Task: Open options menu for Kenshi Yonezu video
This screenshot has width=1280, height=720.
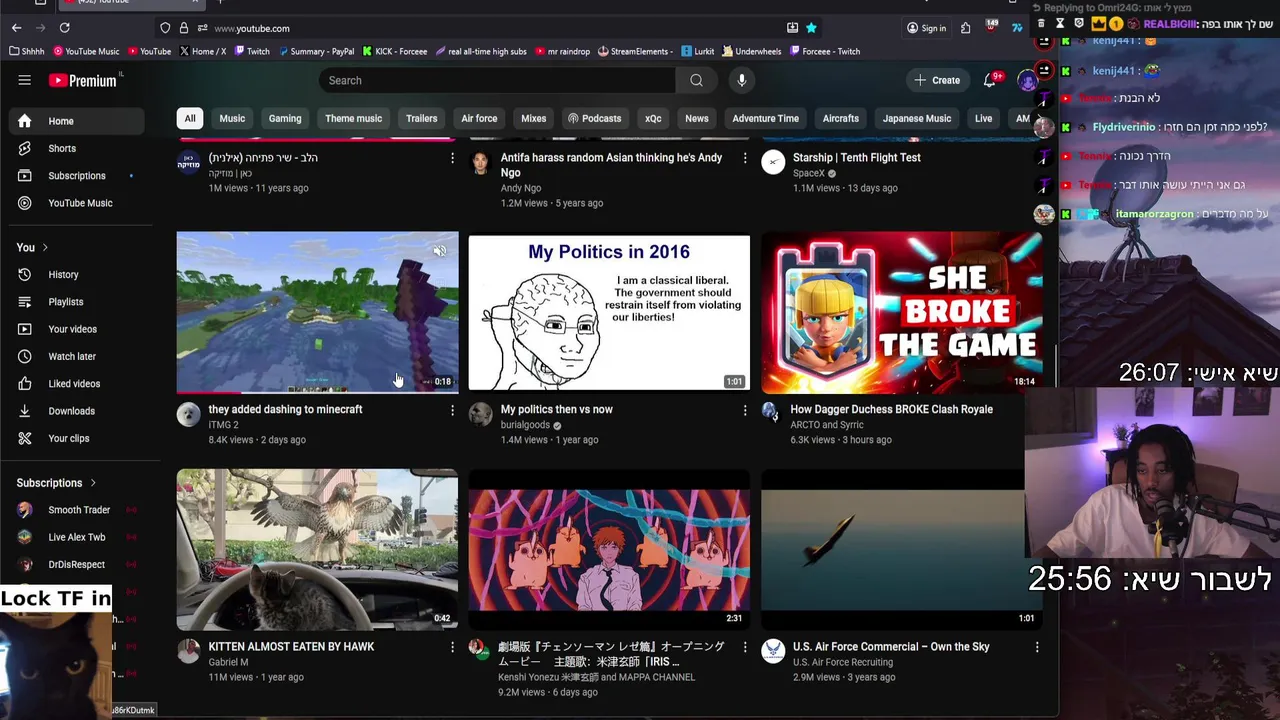Action: coord(744,647)
